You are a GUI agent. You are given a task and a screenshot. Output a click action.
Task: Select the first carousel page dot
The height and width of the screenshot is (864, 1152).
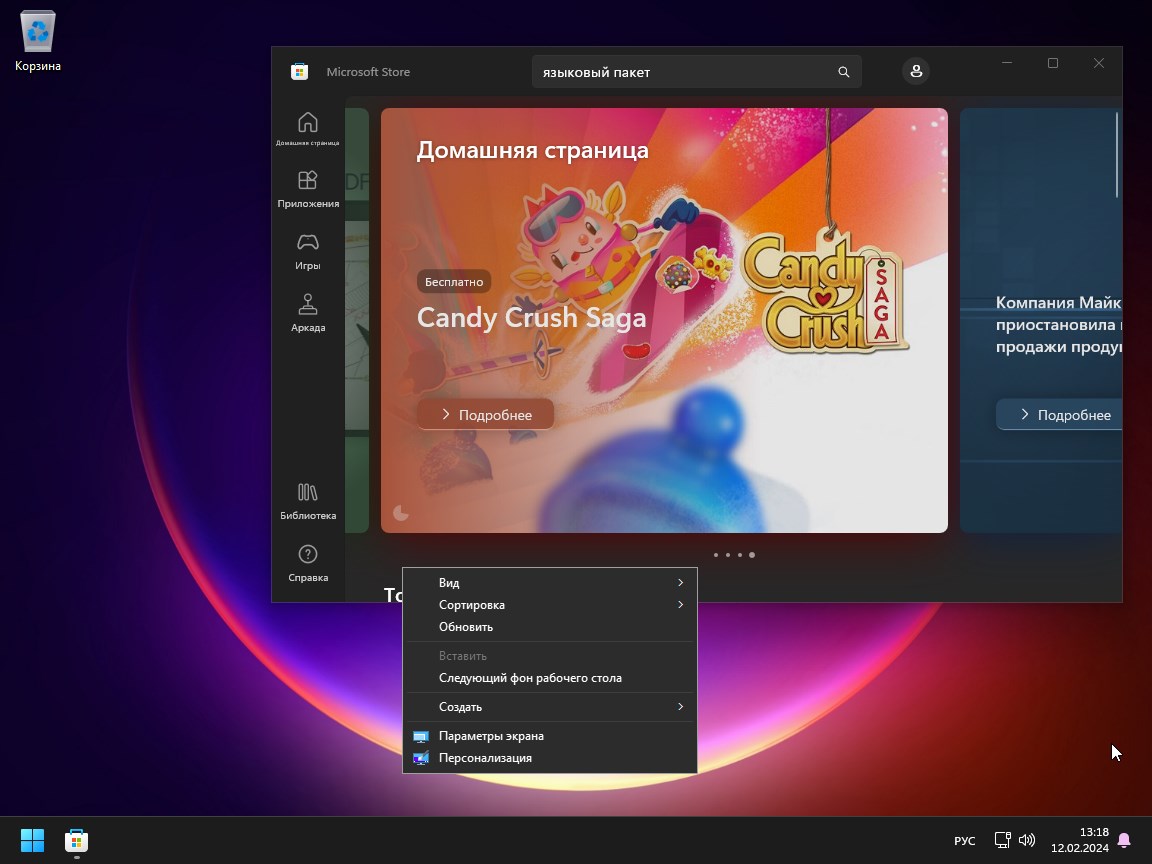[x=716, y=555]
